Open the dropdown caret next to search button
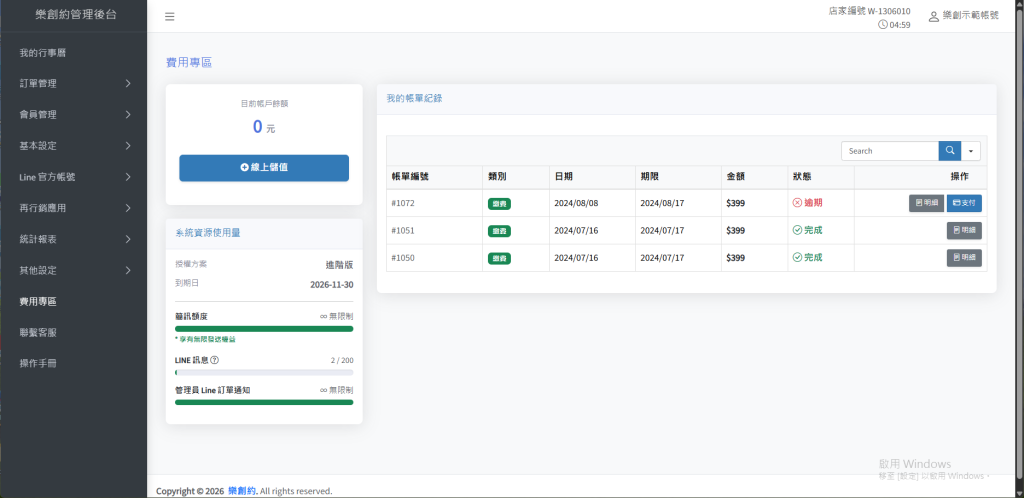Viewport: 1024px width, 498px height. click(x=971, y=151)
